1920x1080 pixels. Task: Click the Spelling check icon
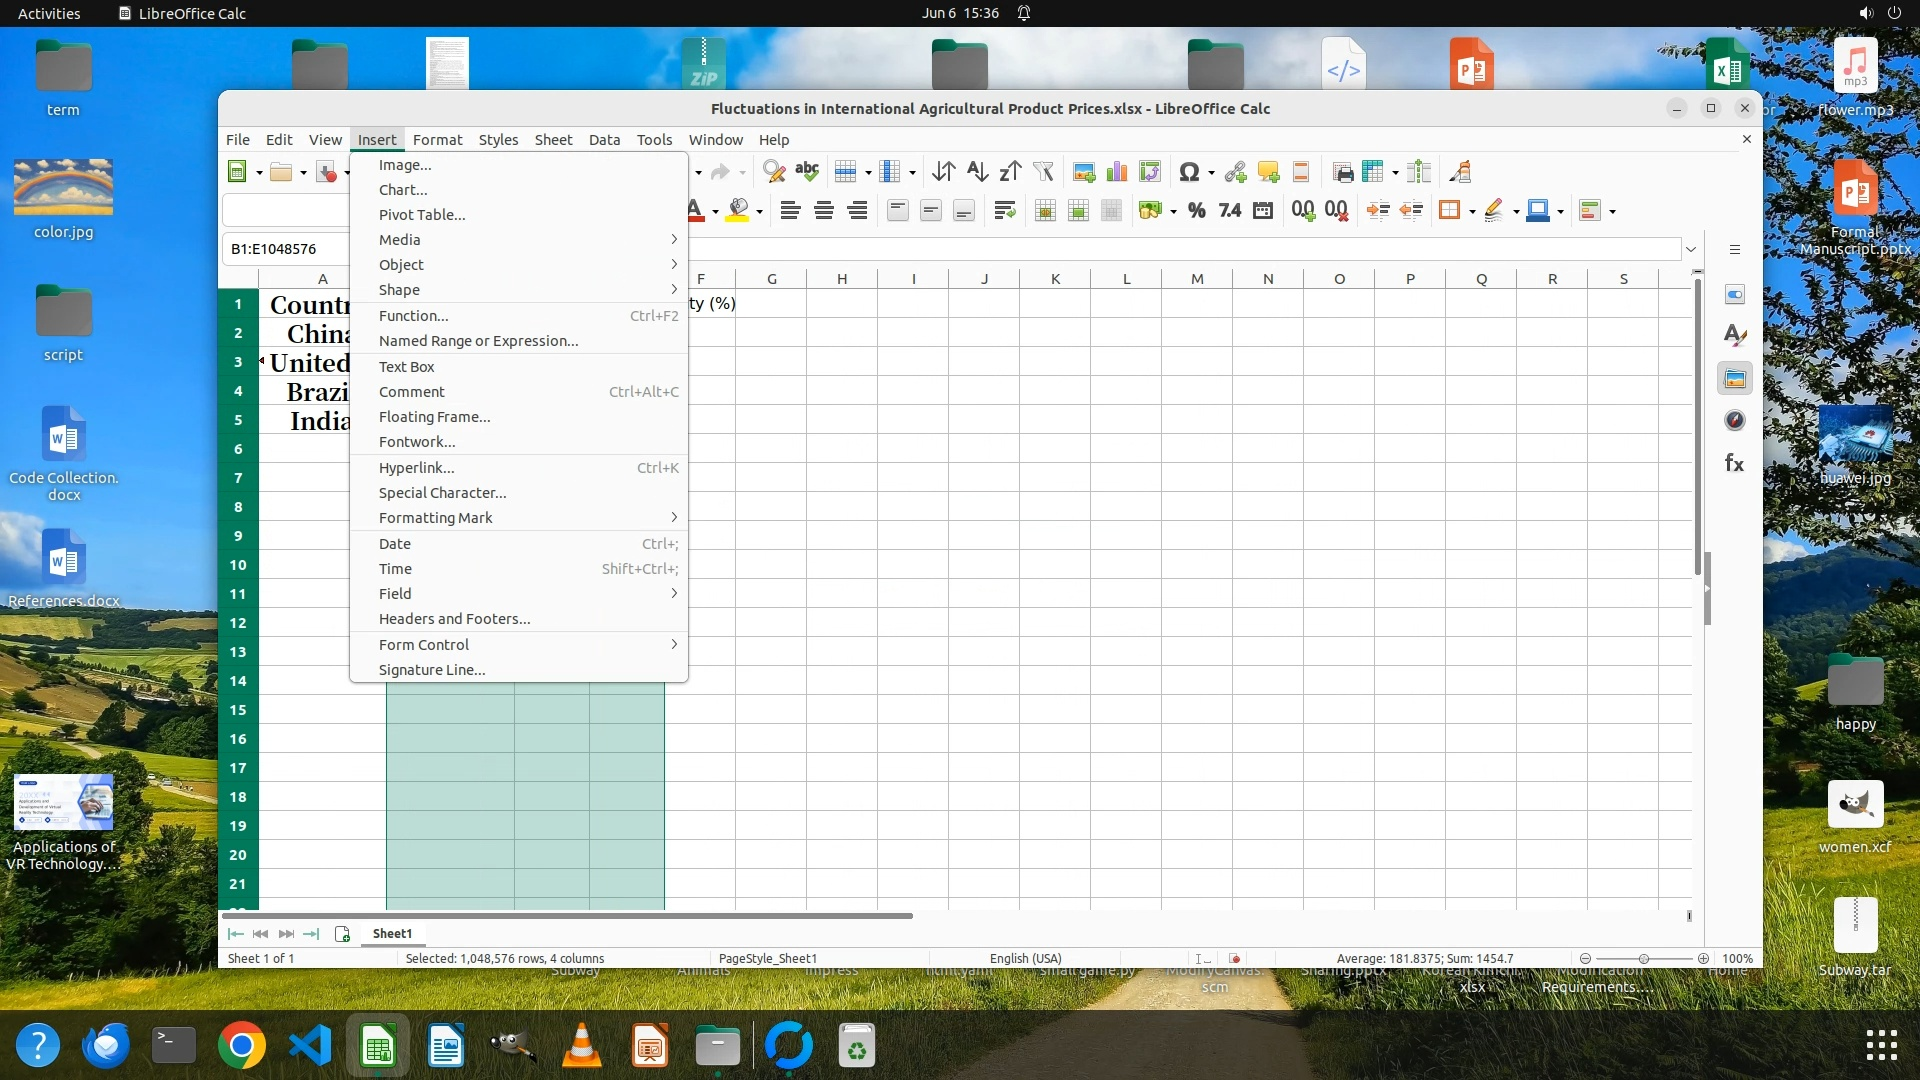point(807,172)
